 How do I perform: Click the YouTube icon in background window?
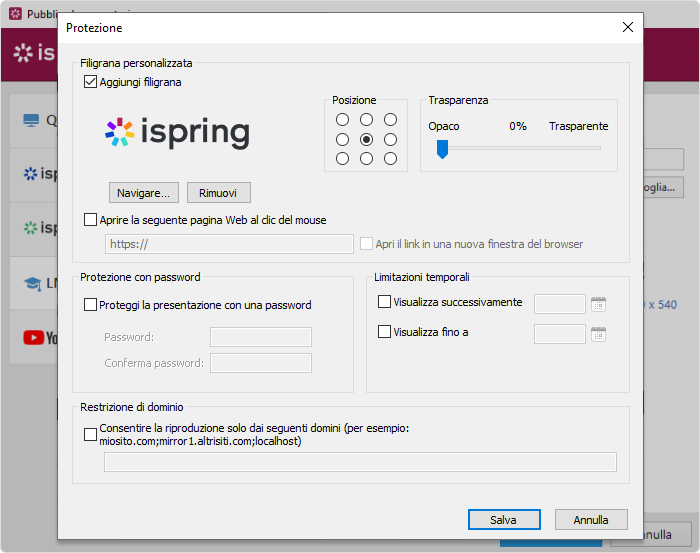click(x=33, y=337)
